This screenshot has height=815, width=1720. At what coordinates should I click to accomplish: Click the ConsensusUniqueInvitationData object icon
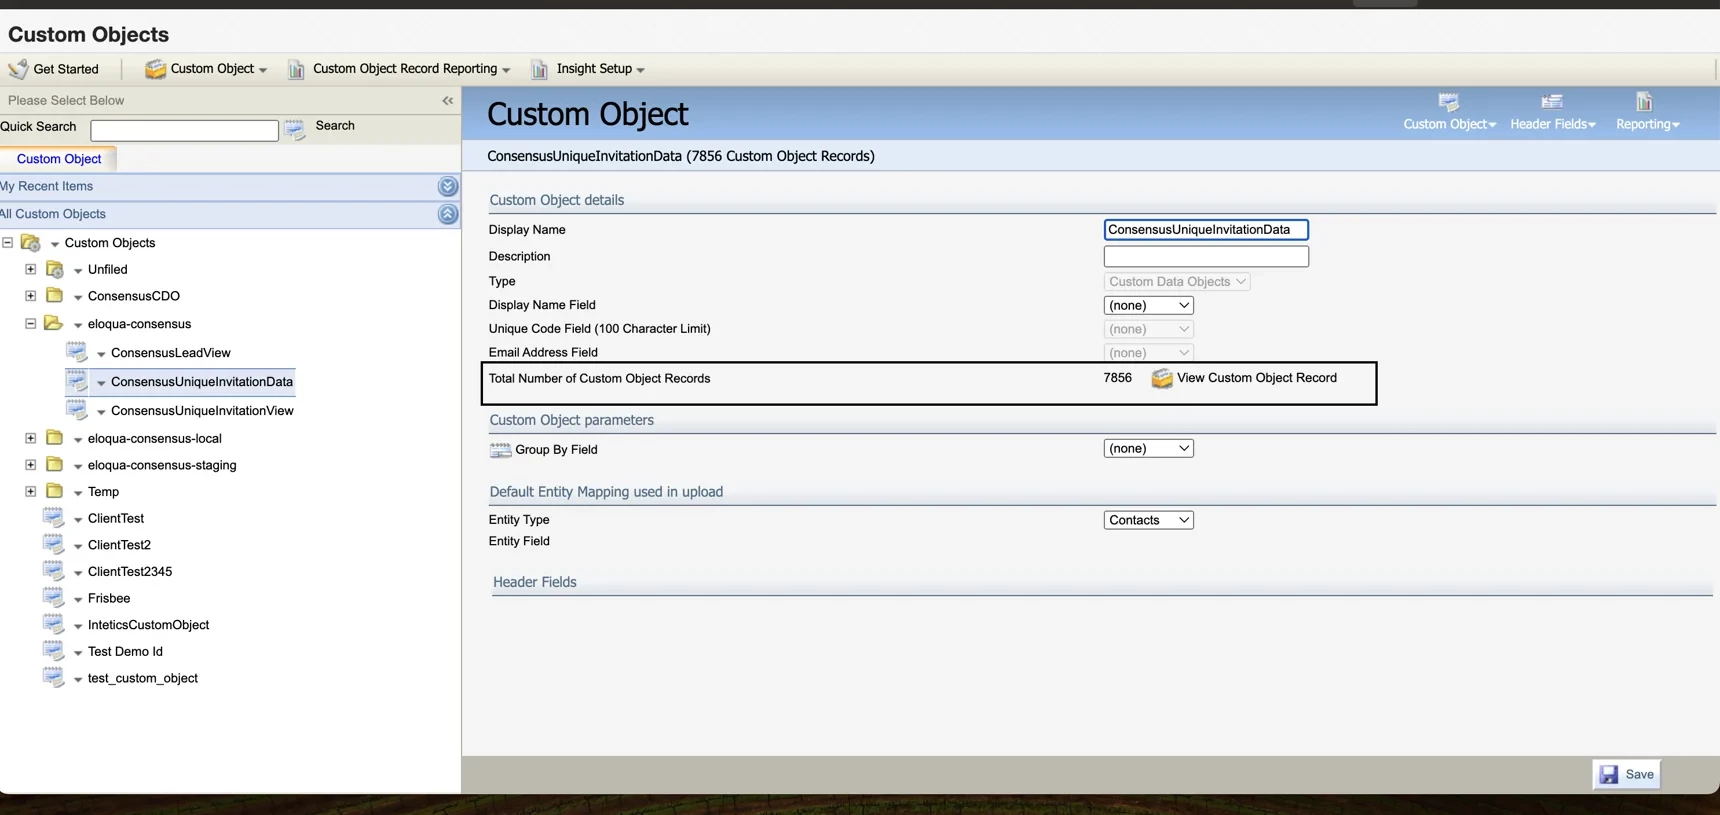click(77, 381)
